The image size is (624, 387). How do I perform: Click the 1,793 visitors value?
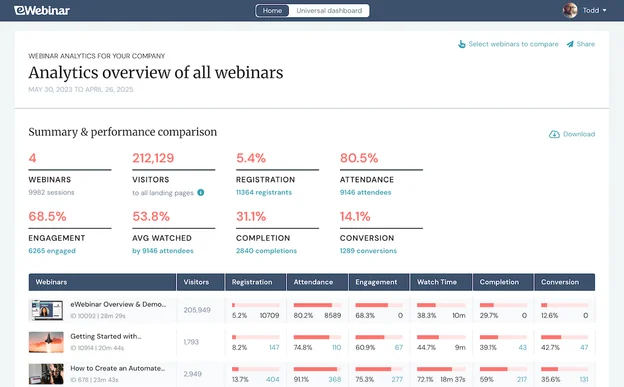[x=191, y=342]
